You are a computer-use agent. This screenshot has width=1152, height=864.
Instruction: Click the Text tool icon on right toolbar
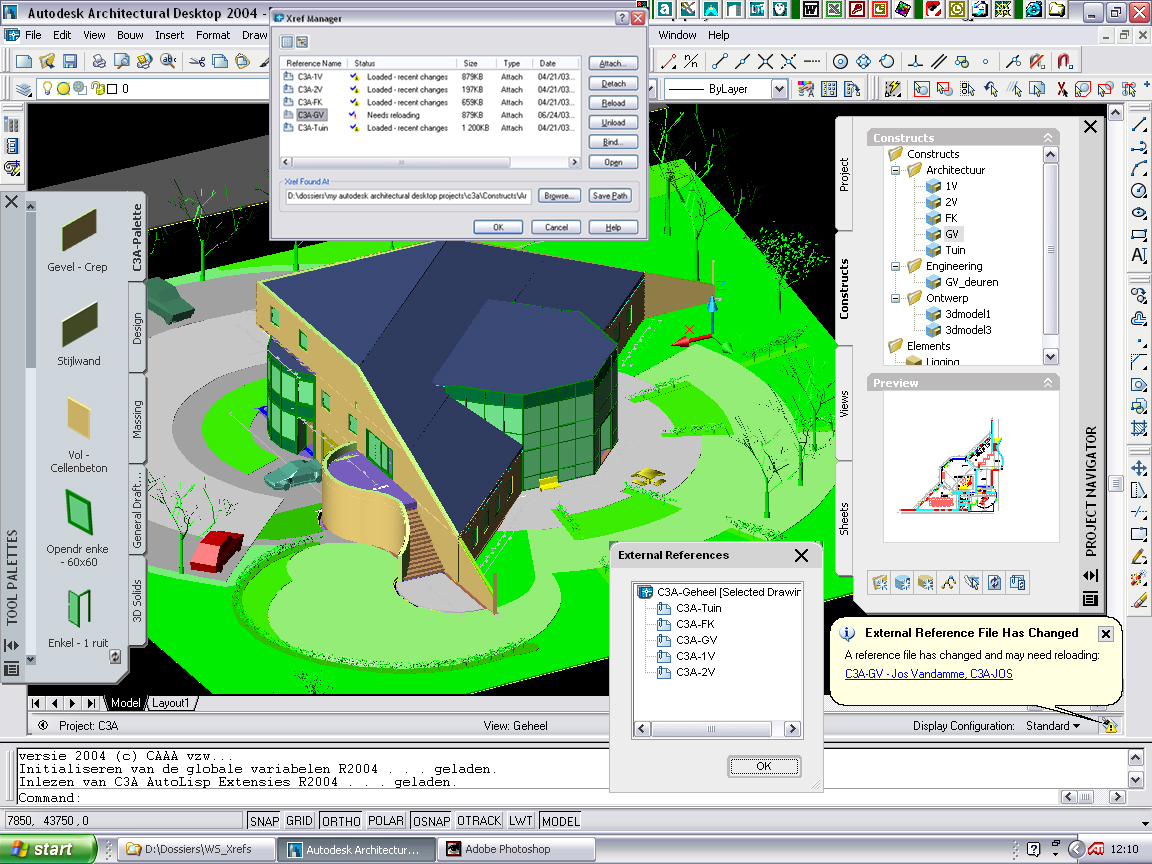[1139, 255]
